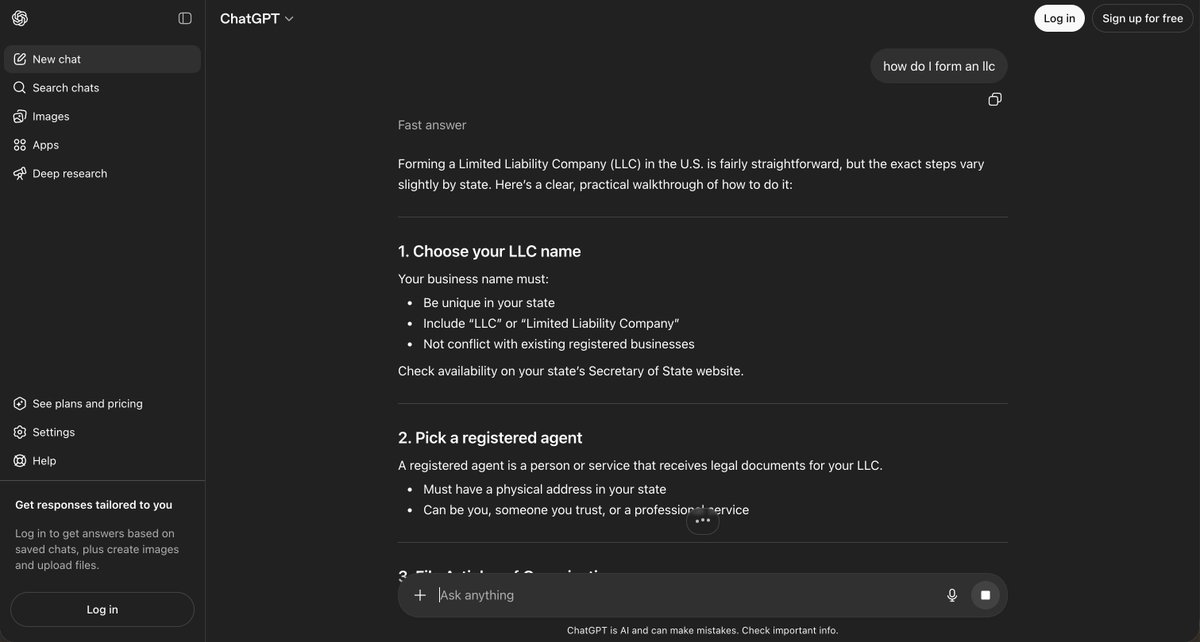Copy the user message with the copy icon
This screenshot has height=642, width=1200.
[995, 99]
